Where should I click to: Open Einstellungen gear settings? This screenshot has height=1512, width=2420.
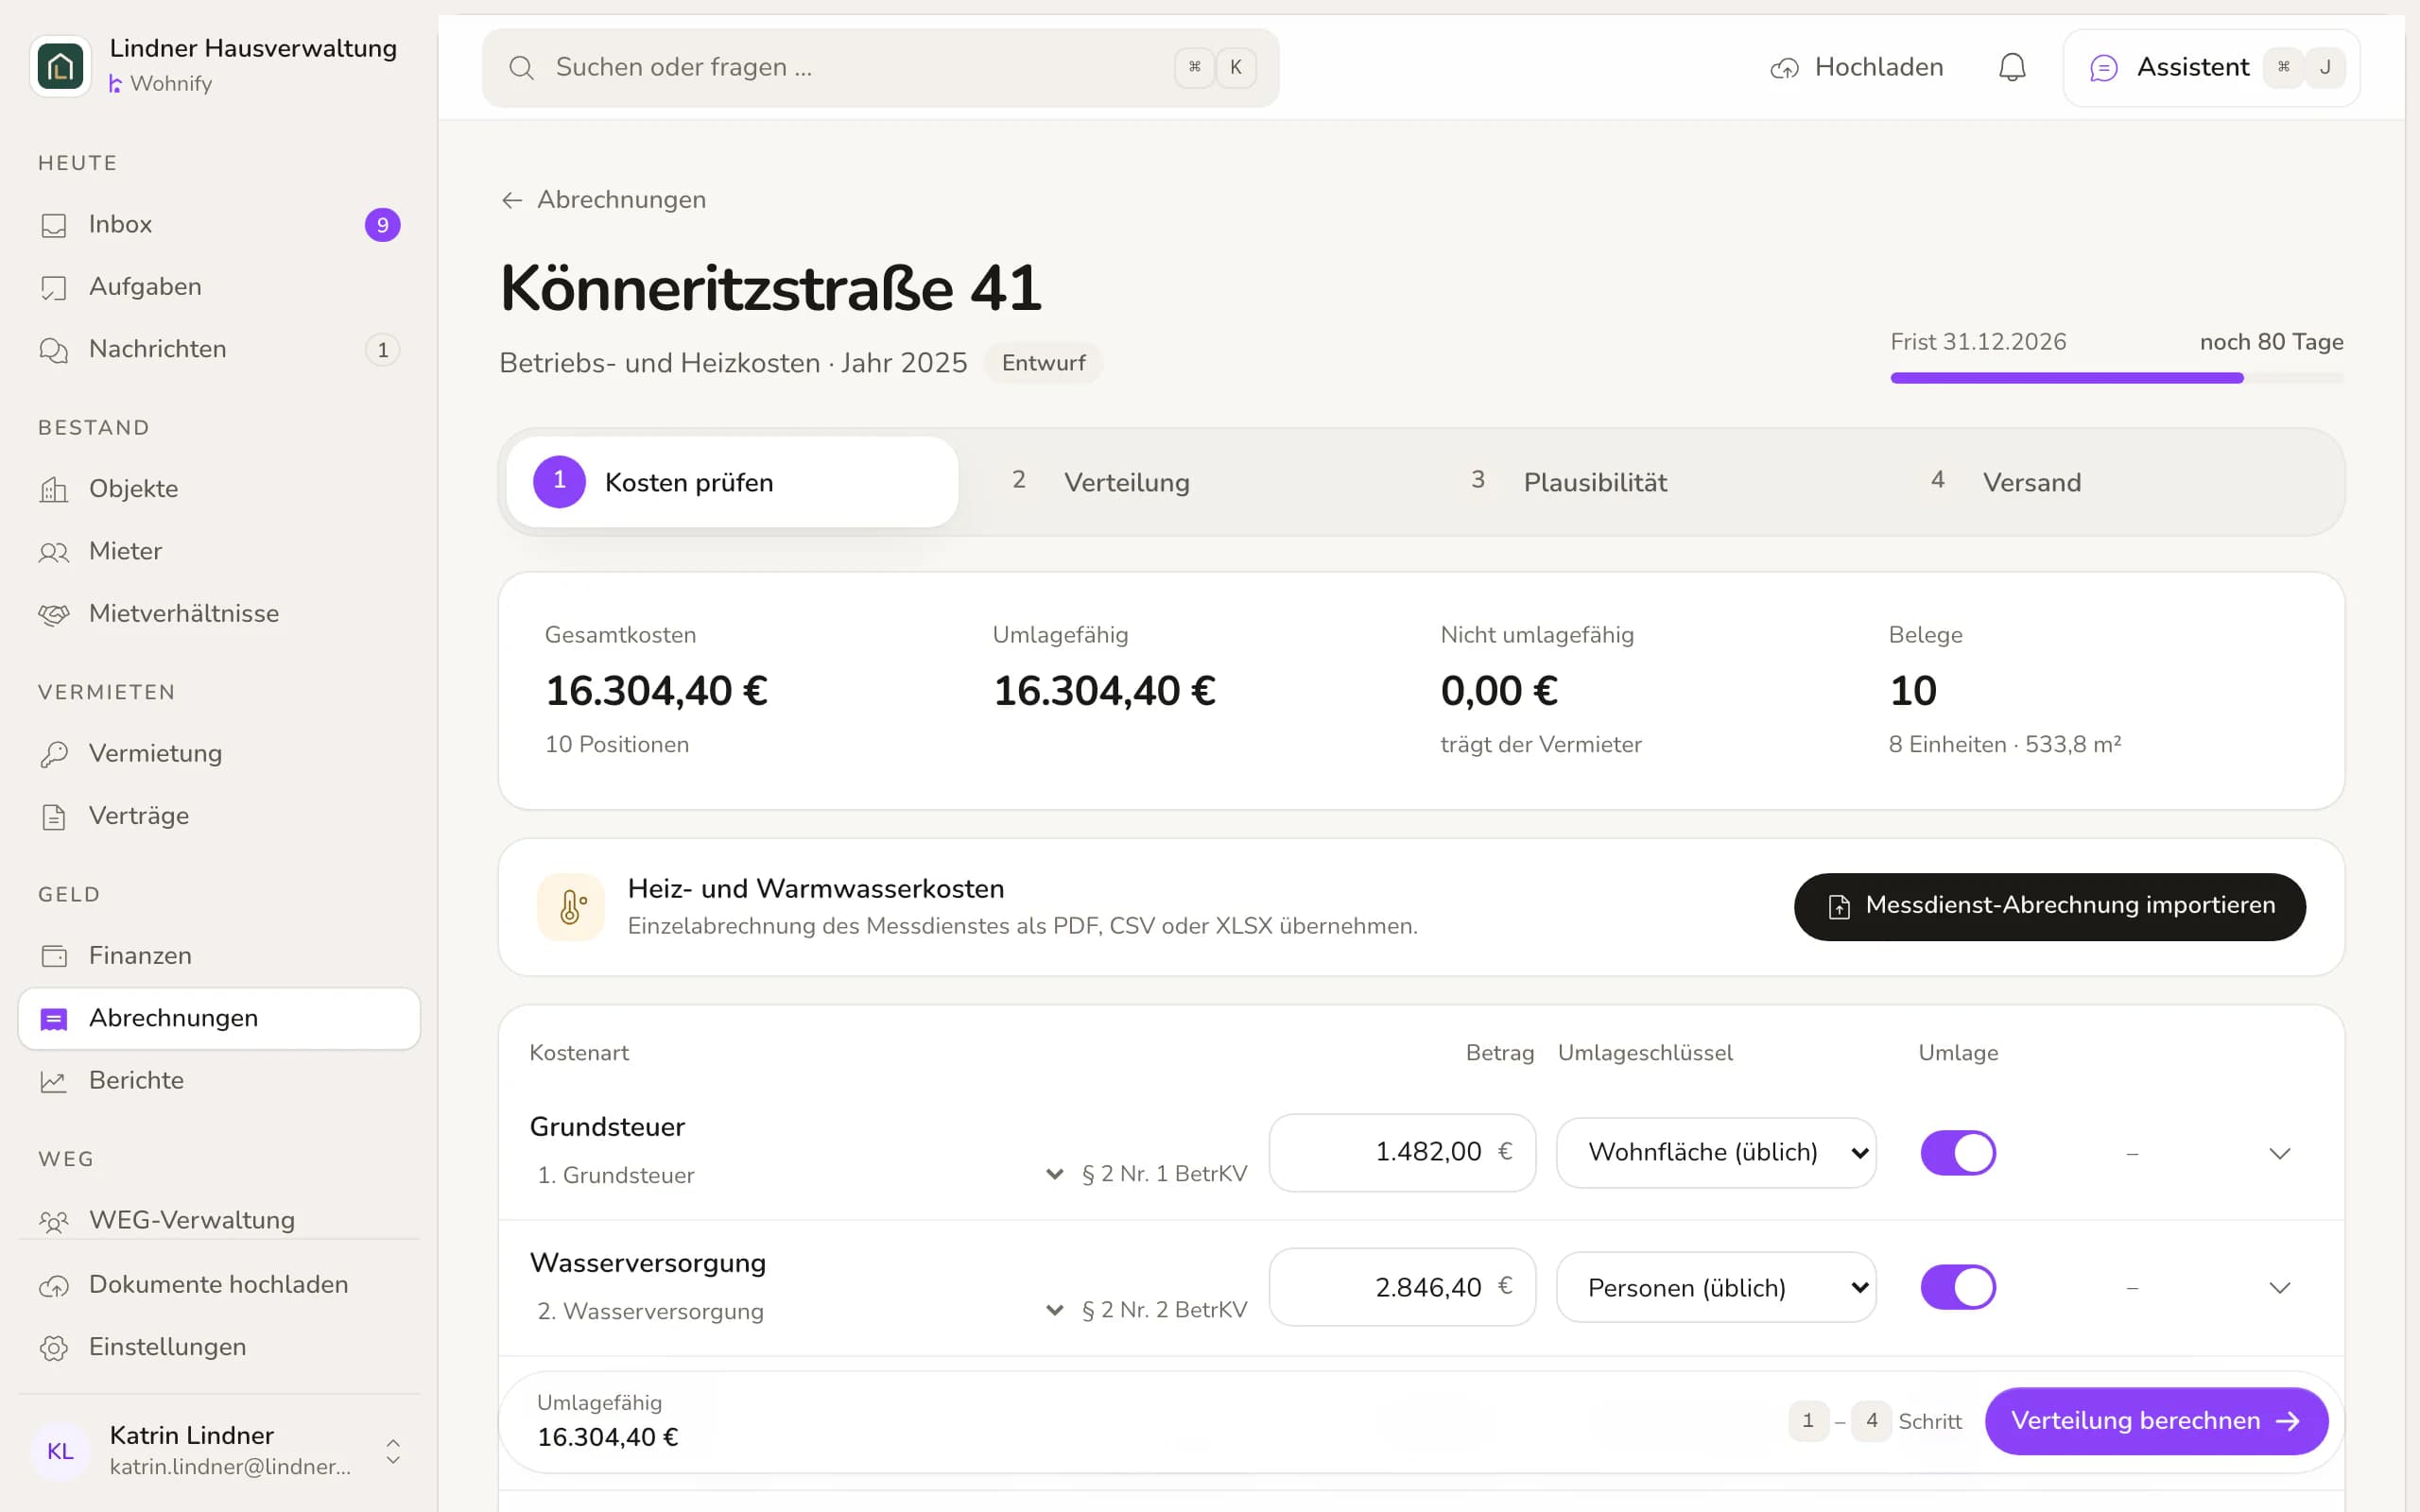point(219,1347)
